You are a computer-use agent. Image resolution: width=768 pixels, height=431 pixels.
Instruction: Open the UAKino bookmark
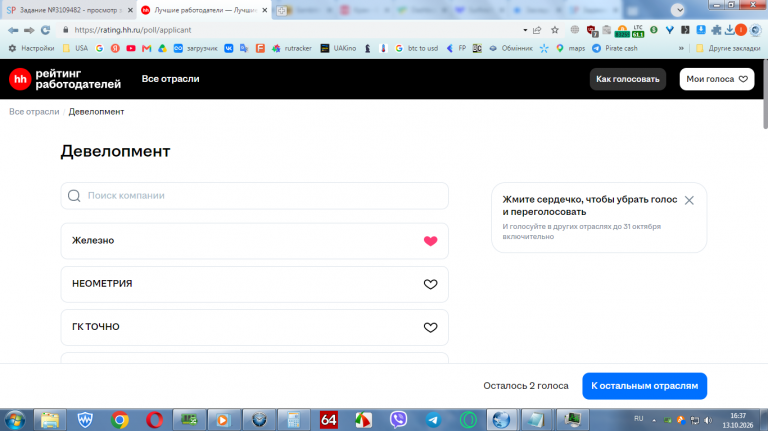(x=338, y=48)
